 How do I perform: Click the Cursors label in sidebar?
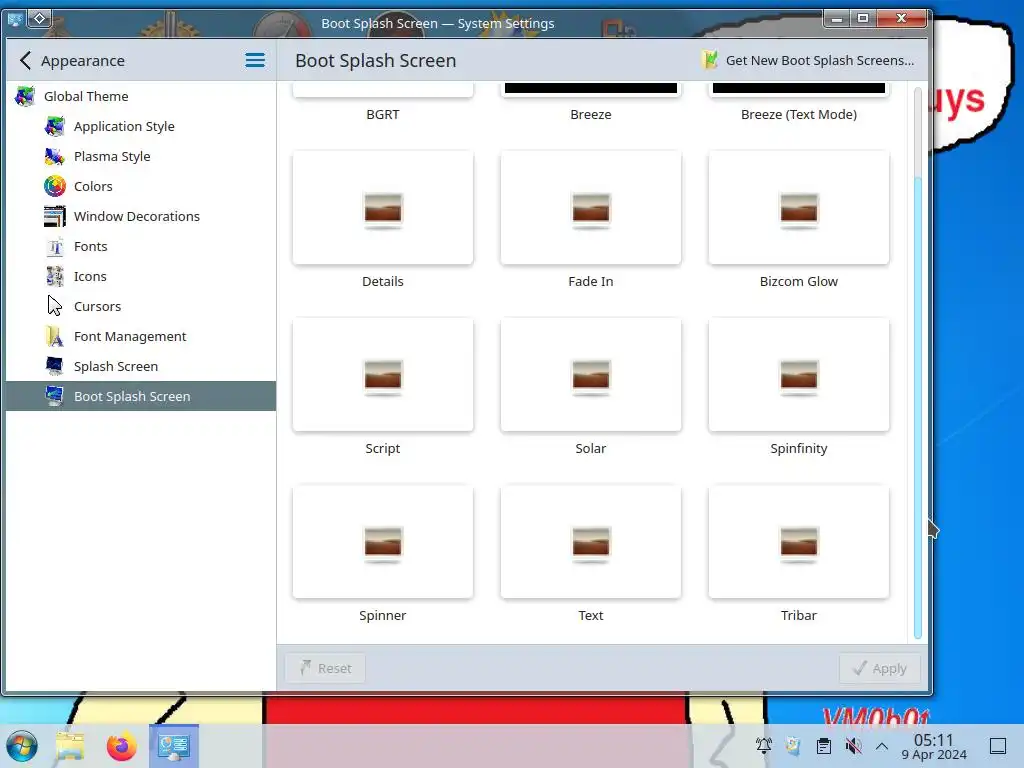pyautogui.click(x=97, y=306)
